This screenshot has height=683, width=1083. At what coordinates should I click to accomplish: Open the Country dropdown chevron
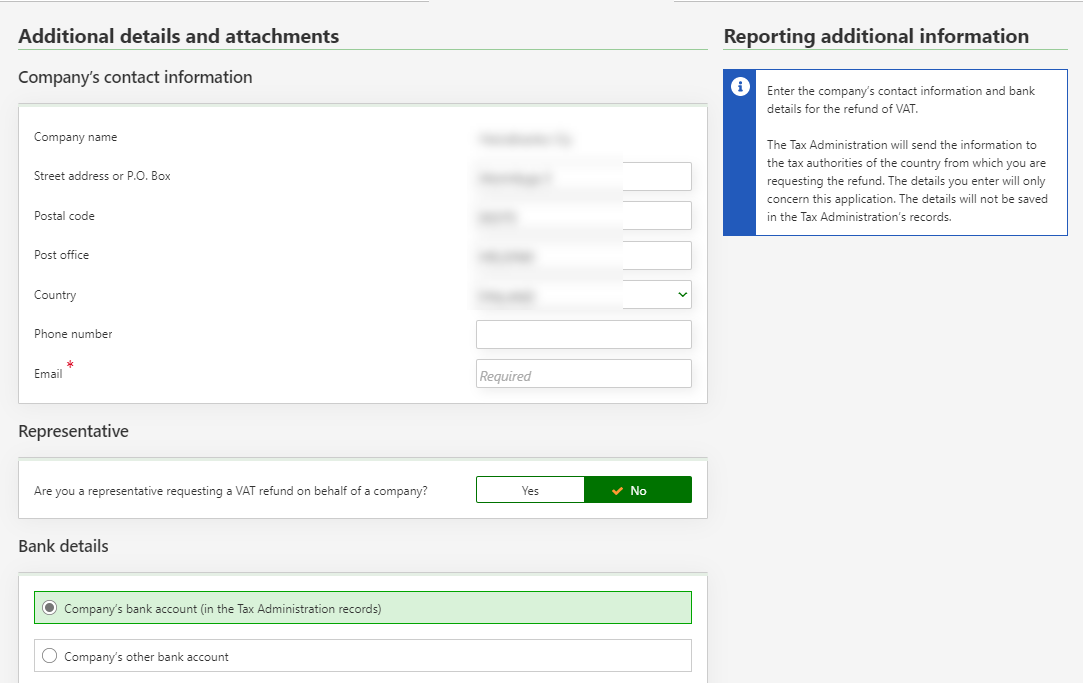(682, 295)
